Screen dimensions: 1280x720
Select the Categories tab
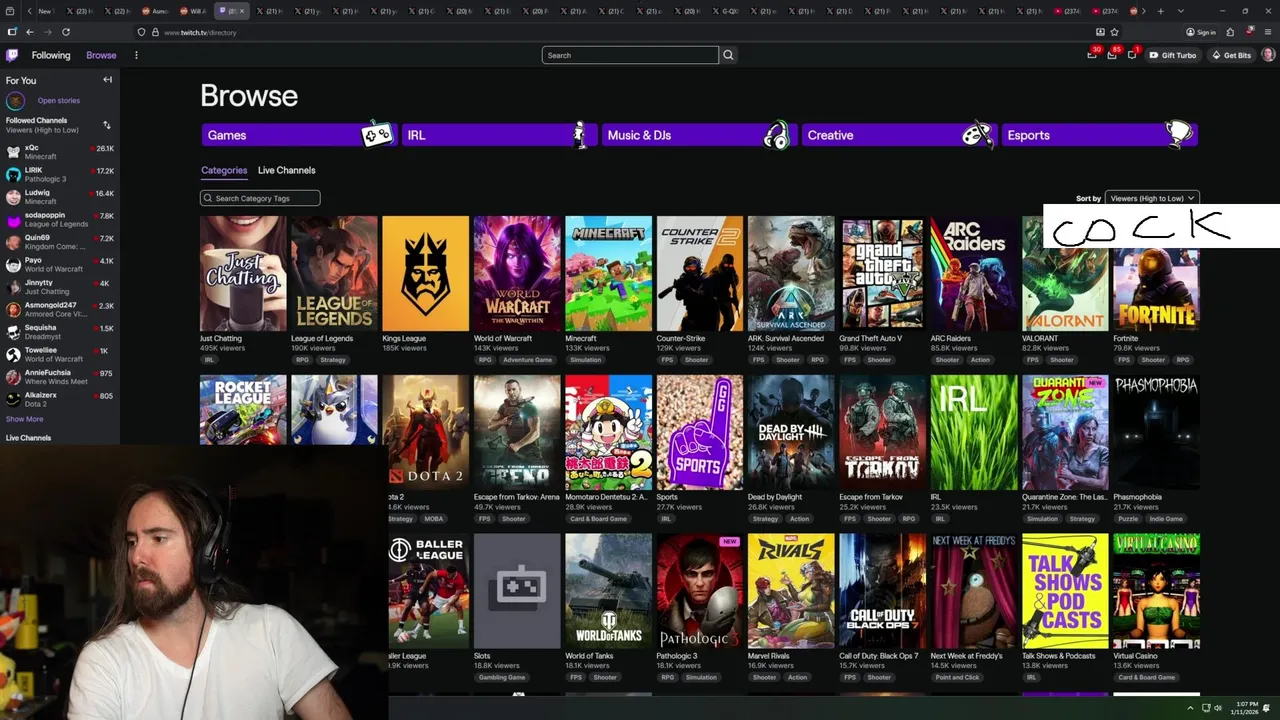tap(224, 170)
